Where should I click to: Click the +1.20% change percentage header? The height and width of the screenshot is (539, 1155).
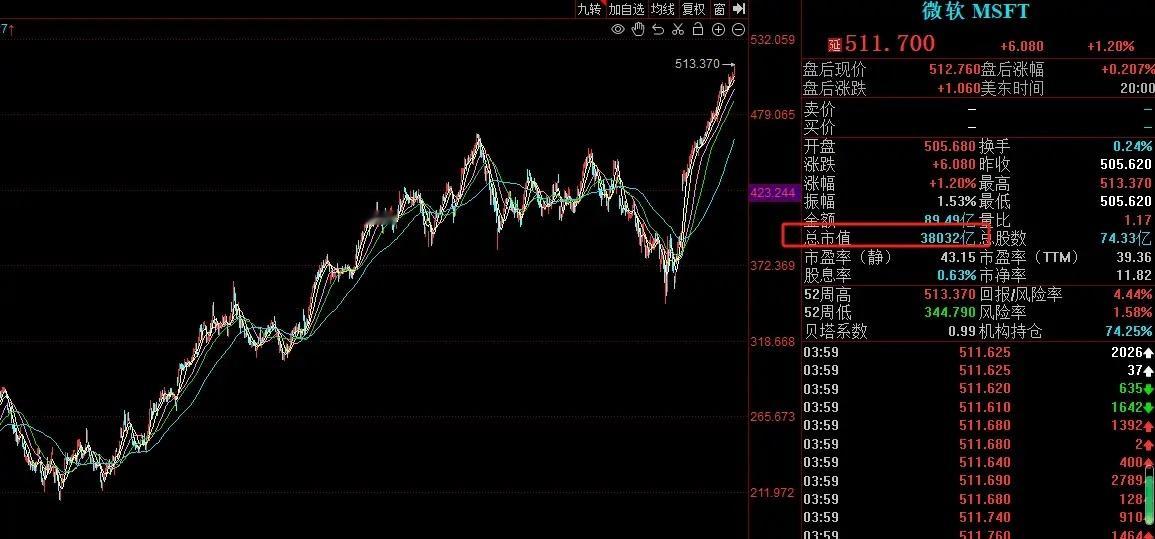1111,46
